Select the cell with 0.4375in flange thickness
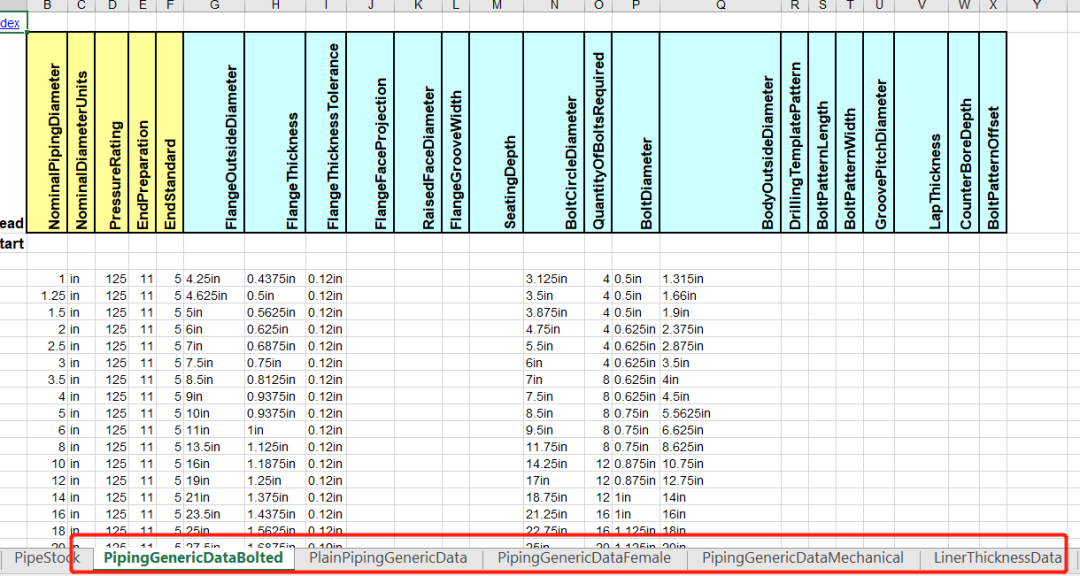The image size is (1080, 576). coord(275,279)
